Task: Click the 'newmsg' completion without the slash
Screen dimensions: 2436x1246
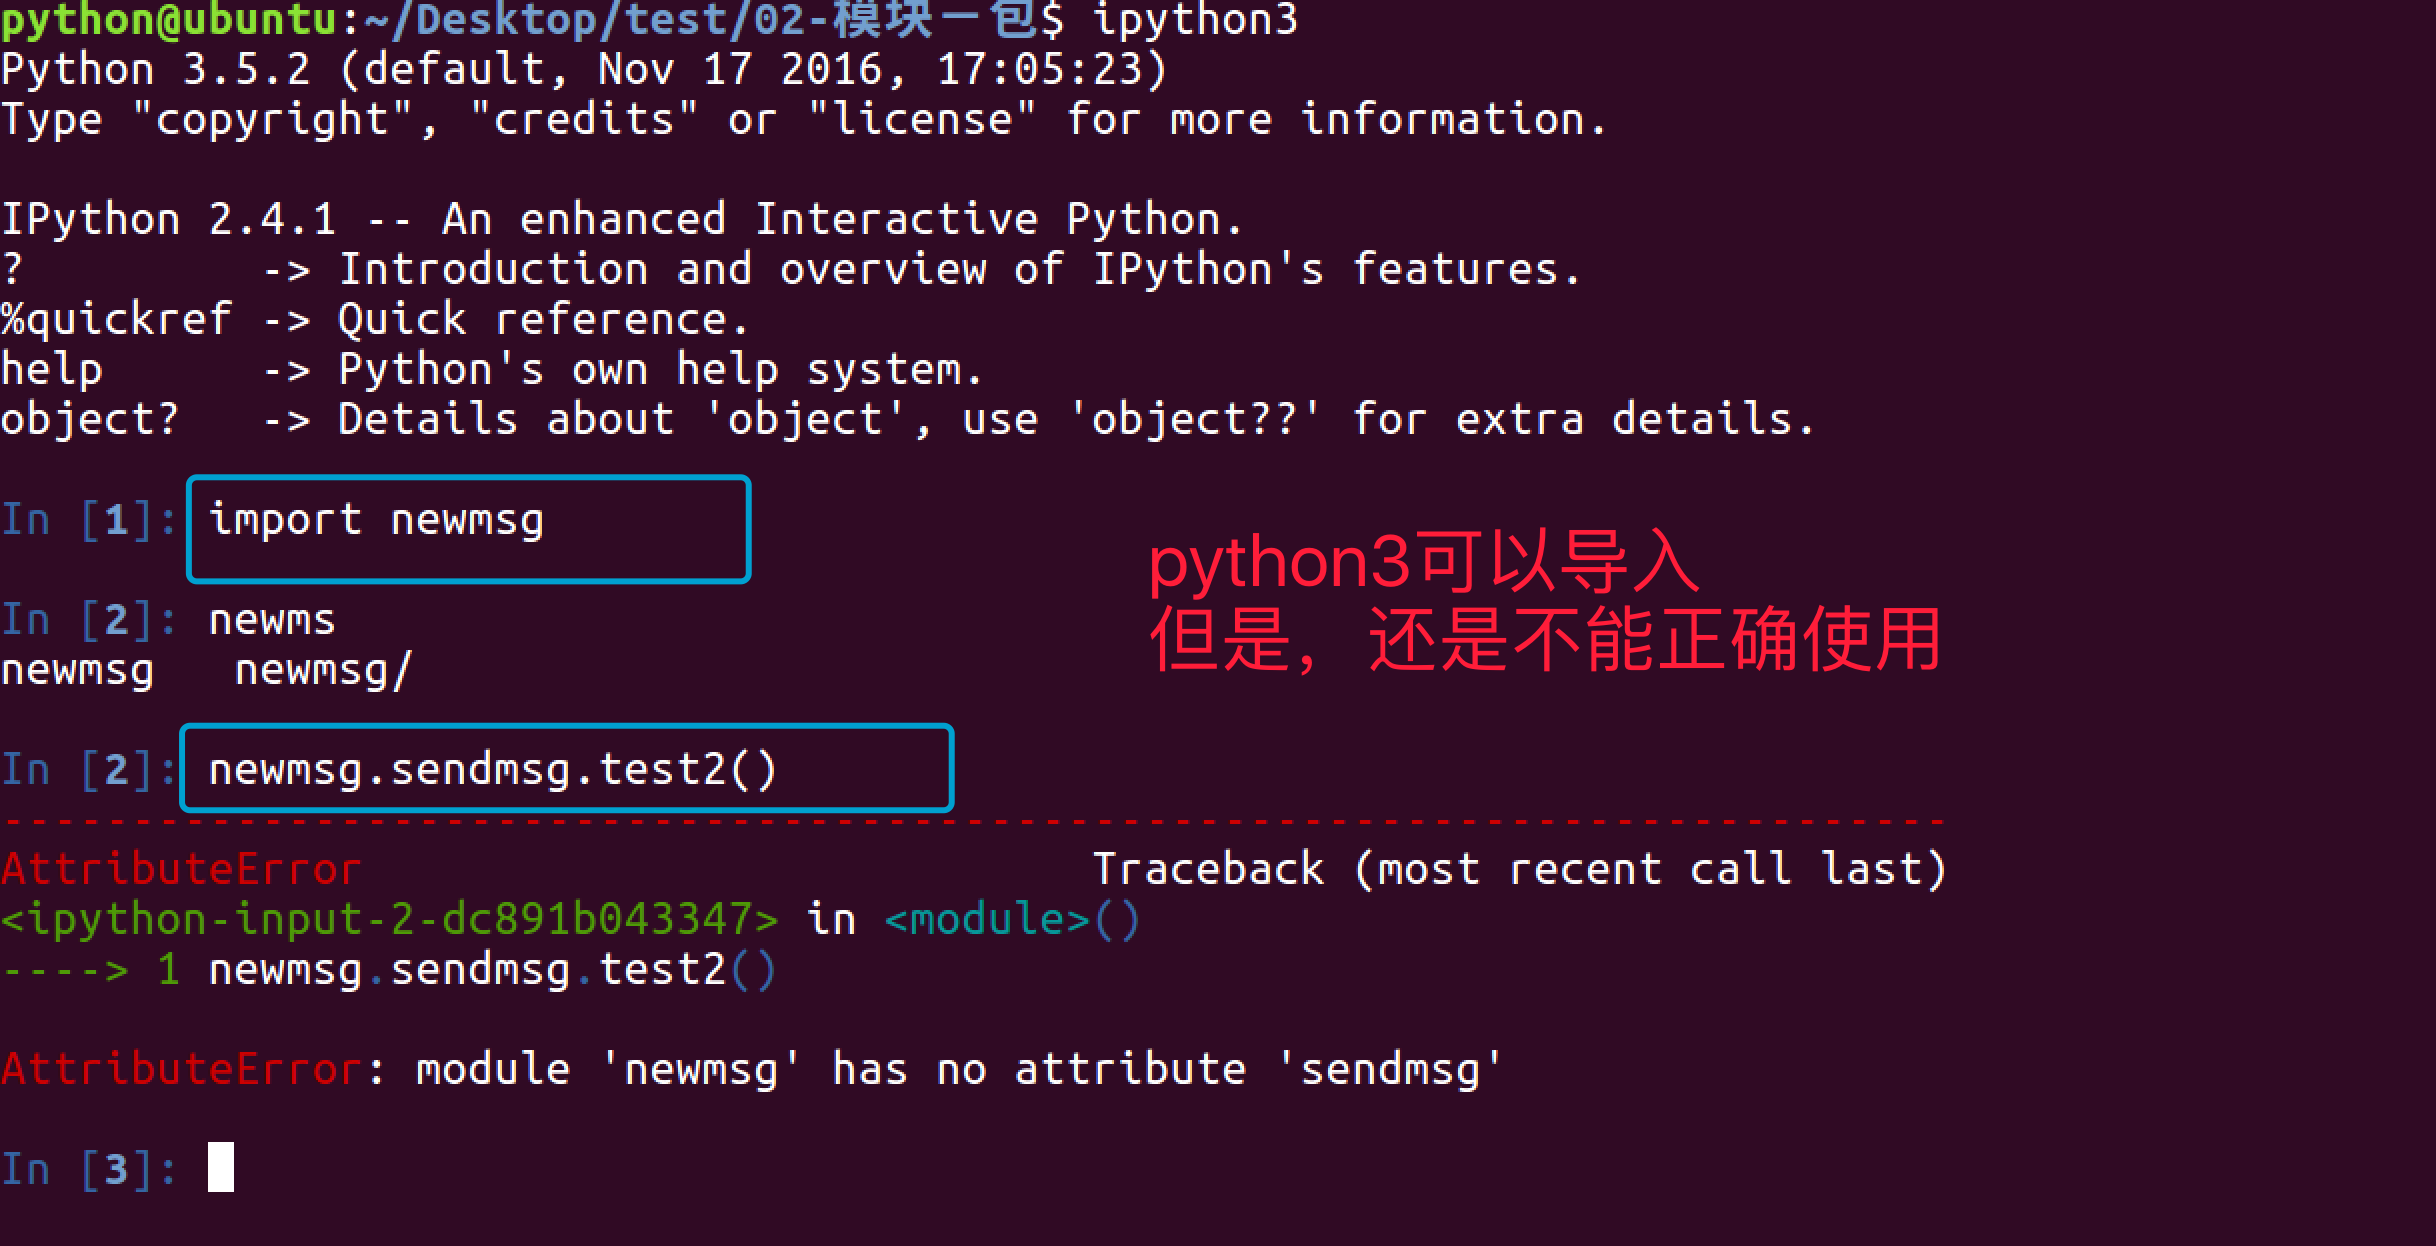Action: [x=77, y=670]
